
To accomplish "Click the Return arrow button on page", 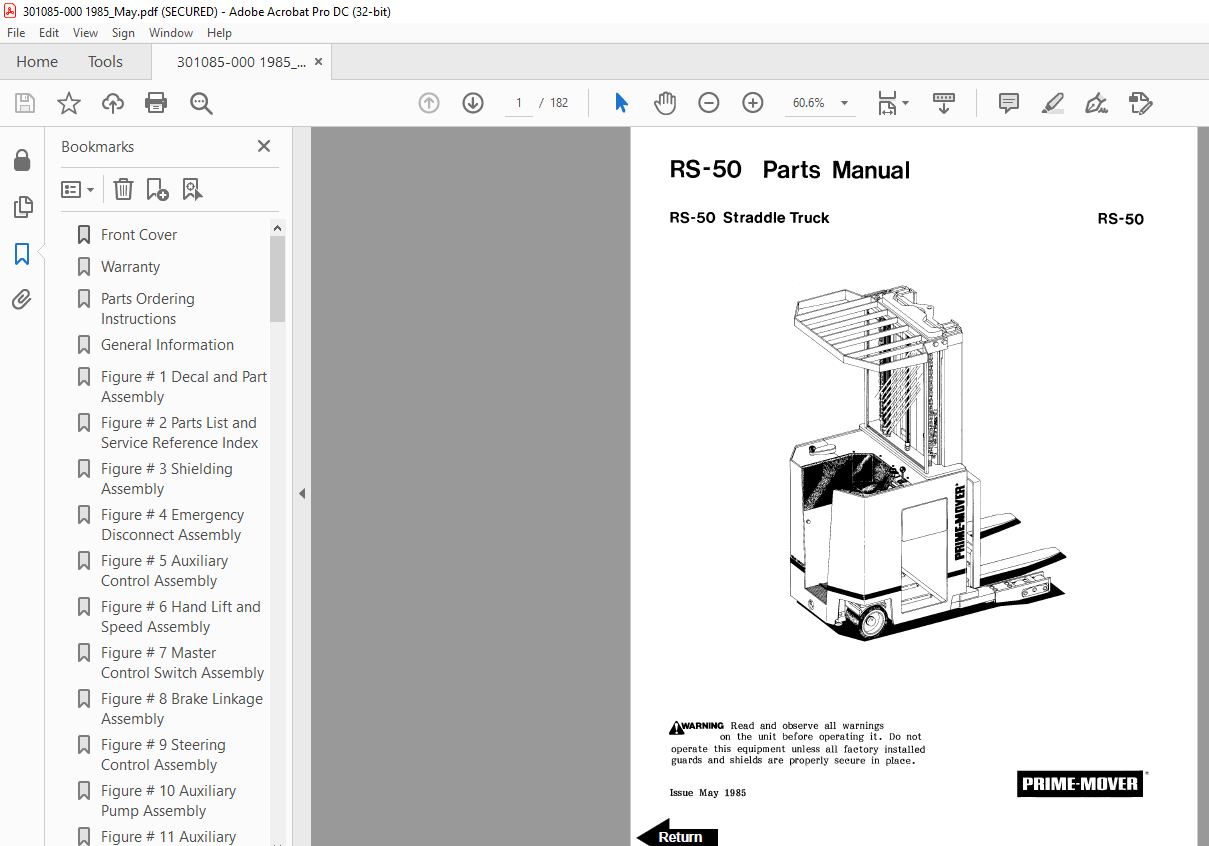I will pos(677,834).
